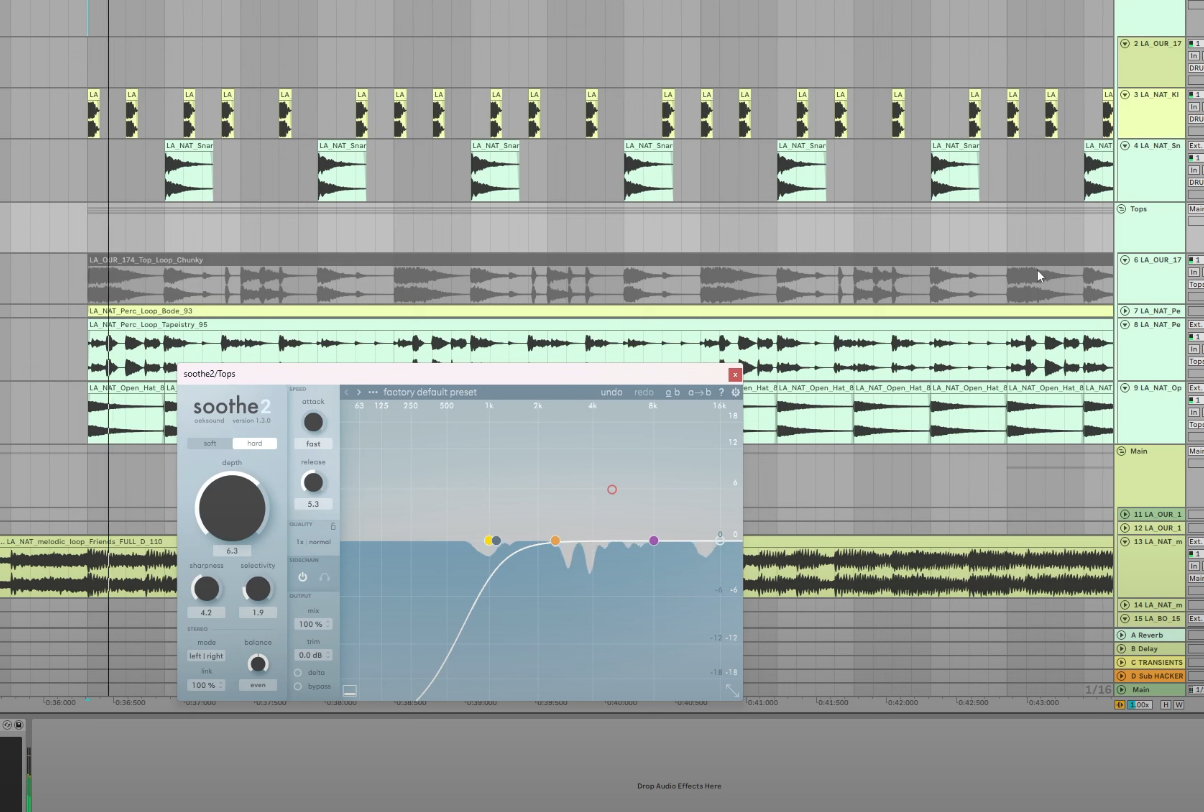This screenshot has height=812, width=1204.
Task: Collapse track 3 LA_NAT_Ki fold arrow
Action: 1124,94
